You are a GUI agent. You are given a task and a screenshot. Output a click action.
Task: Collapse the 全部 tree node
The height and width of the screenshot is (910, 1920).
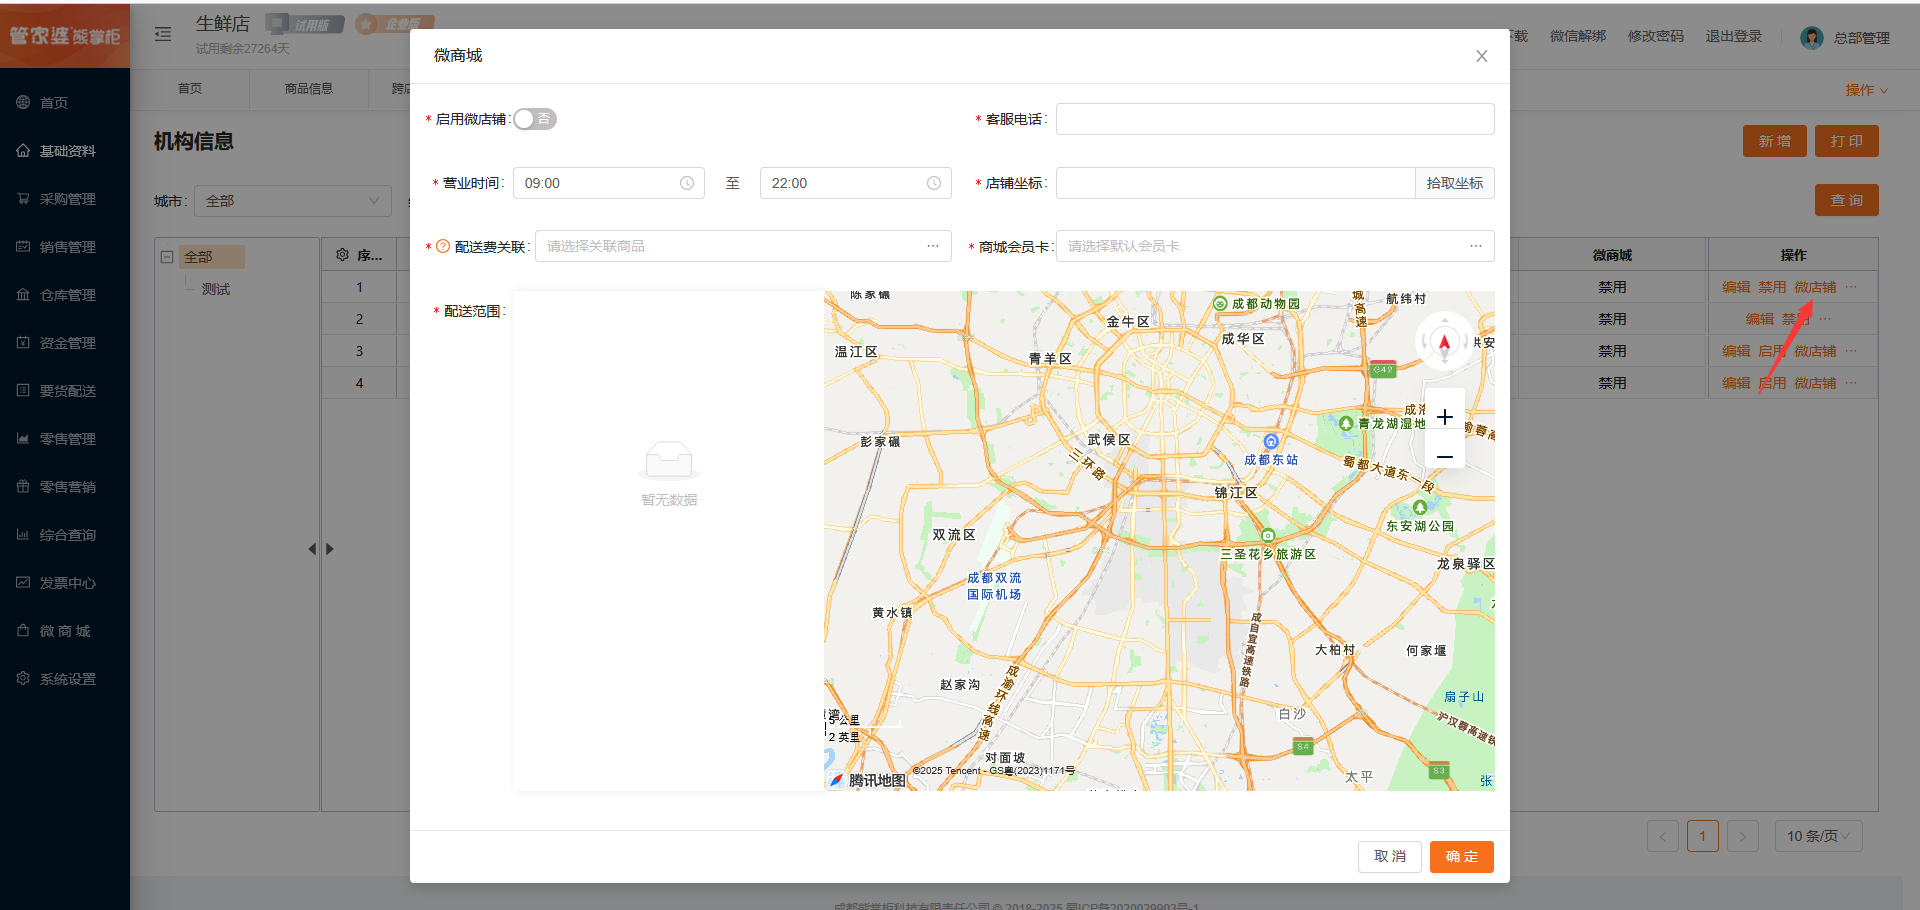coord(167,257)
